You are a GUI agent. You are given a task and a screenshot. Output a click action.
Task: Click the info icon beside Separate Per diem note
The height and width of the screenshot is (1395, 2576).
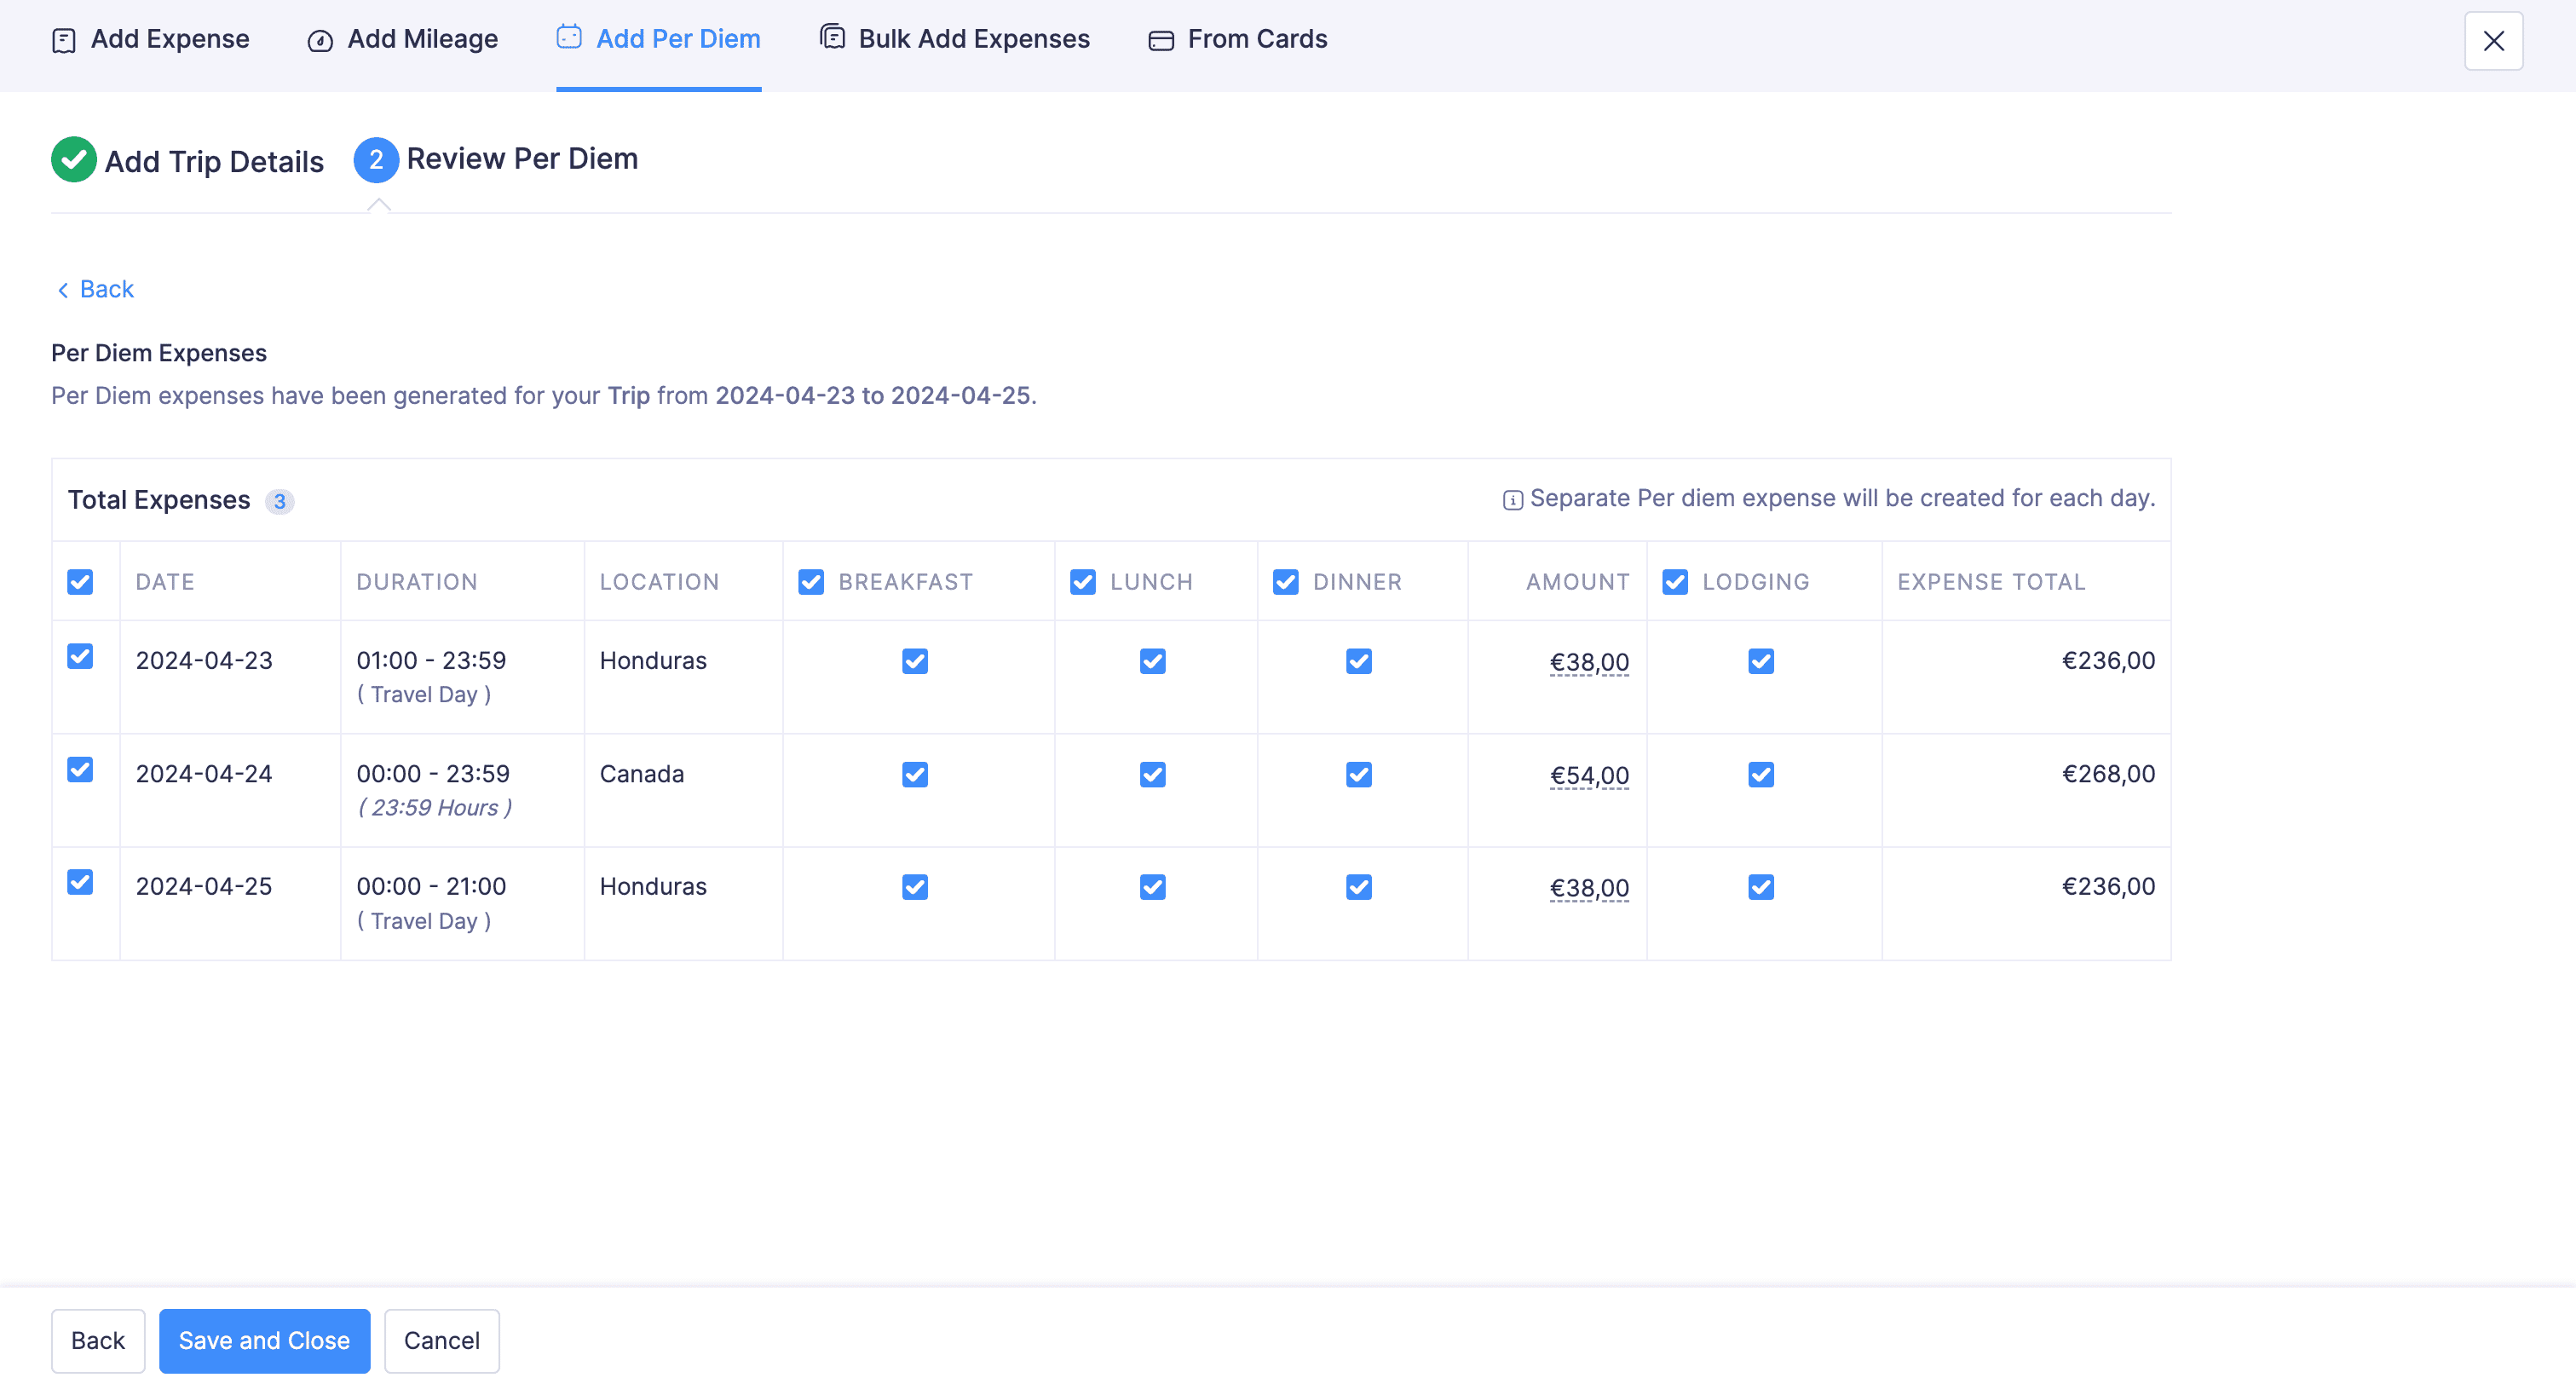1512,500
